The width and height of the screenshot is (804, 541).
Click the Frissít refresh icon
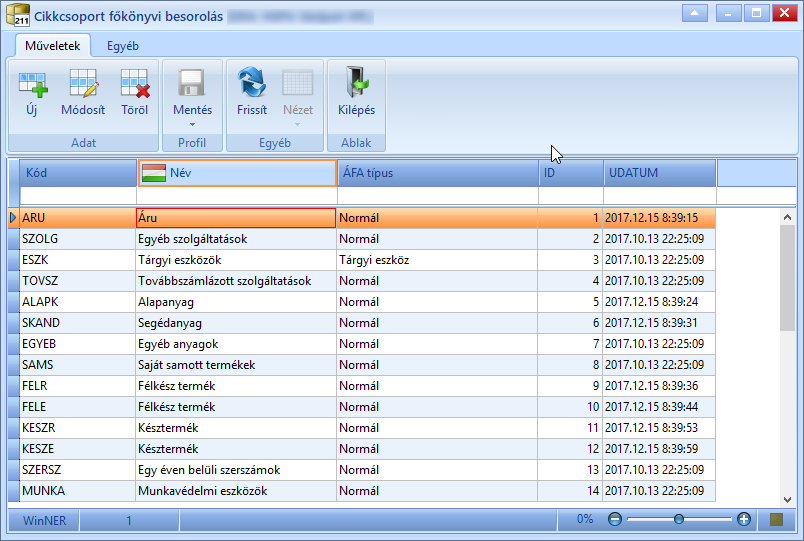252,82
